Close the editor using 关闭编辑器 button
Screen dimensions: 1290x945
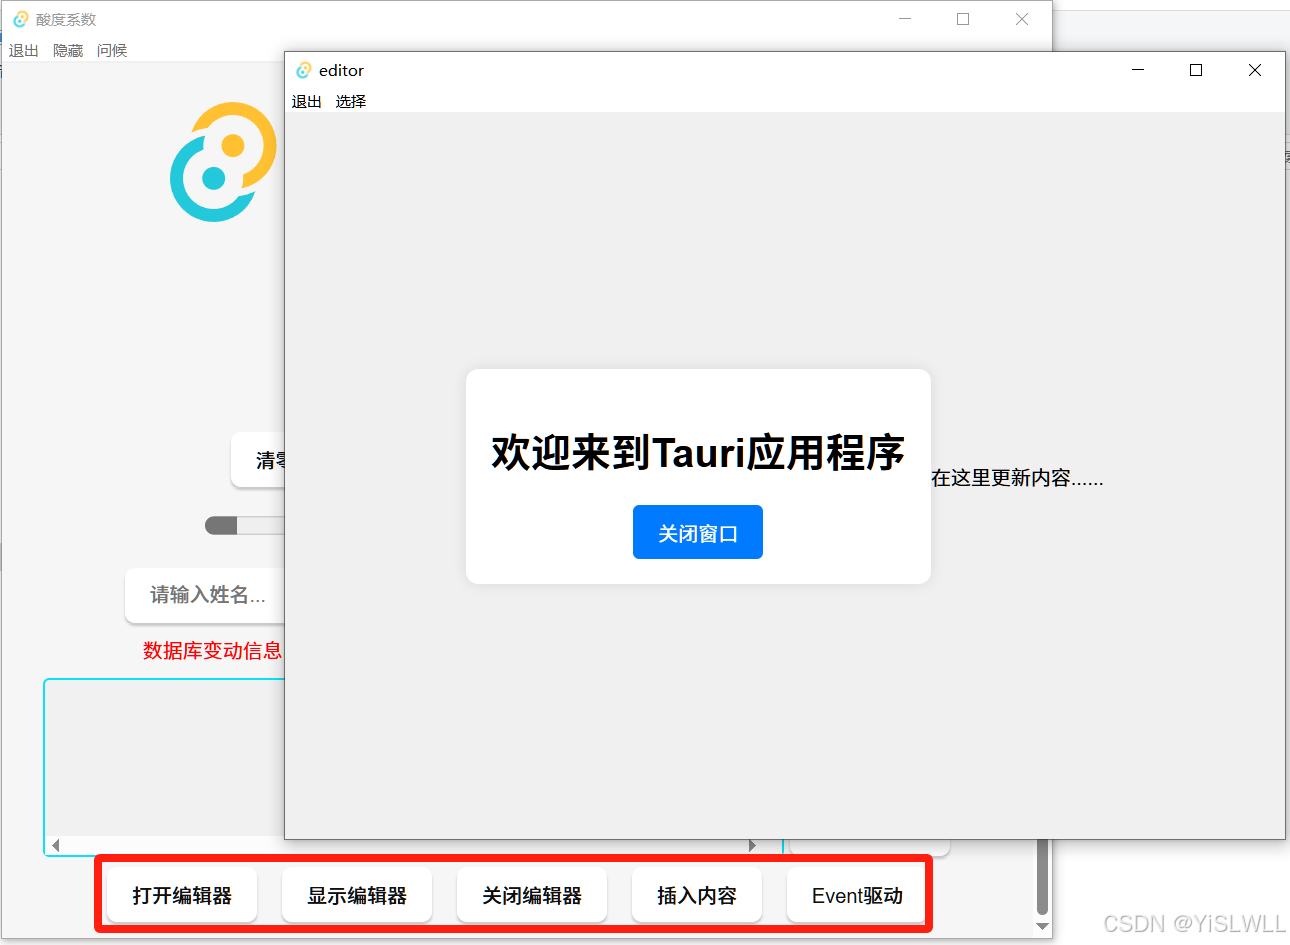pyautogui.click(x=531, y=894)
